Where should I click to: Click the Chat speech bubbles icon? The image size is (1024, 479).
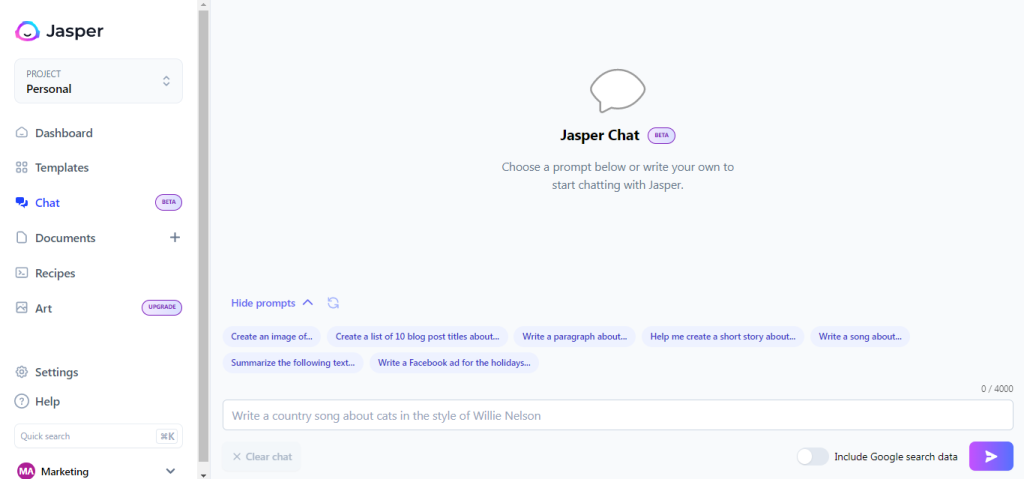click(x=22, y=203)
